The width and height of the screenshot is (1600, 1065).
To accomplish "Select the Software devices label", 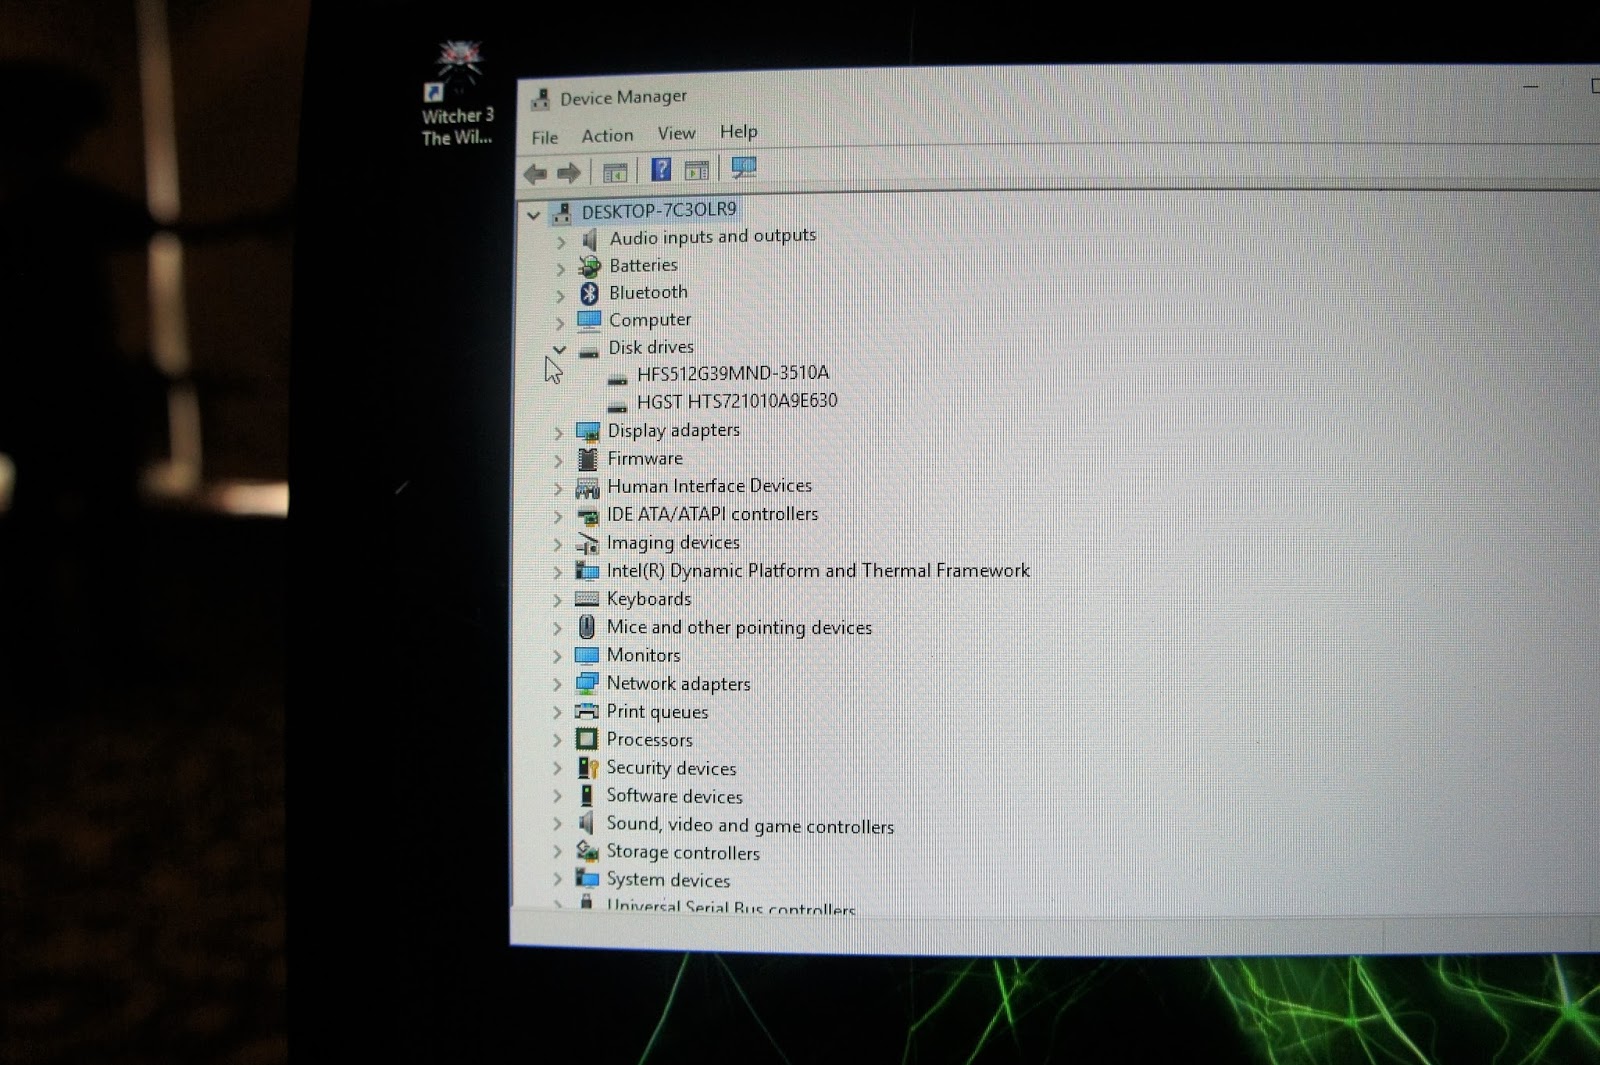I will coord(675,796).
